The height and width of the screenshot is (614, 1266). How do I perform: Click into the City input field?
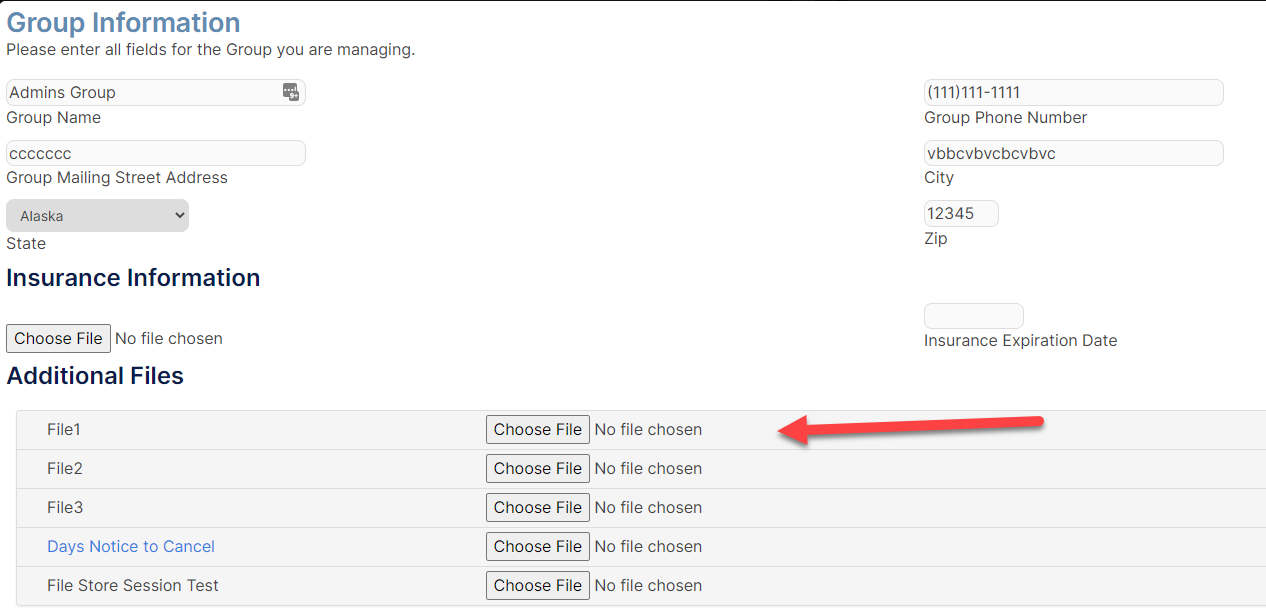(1074, 153)
